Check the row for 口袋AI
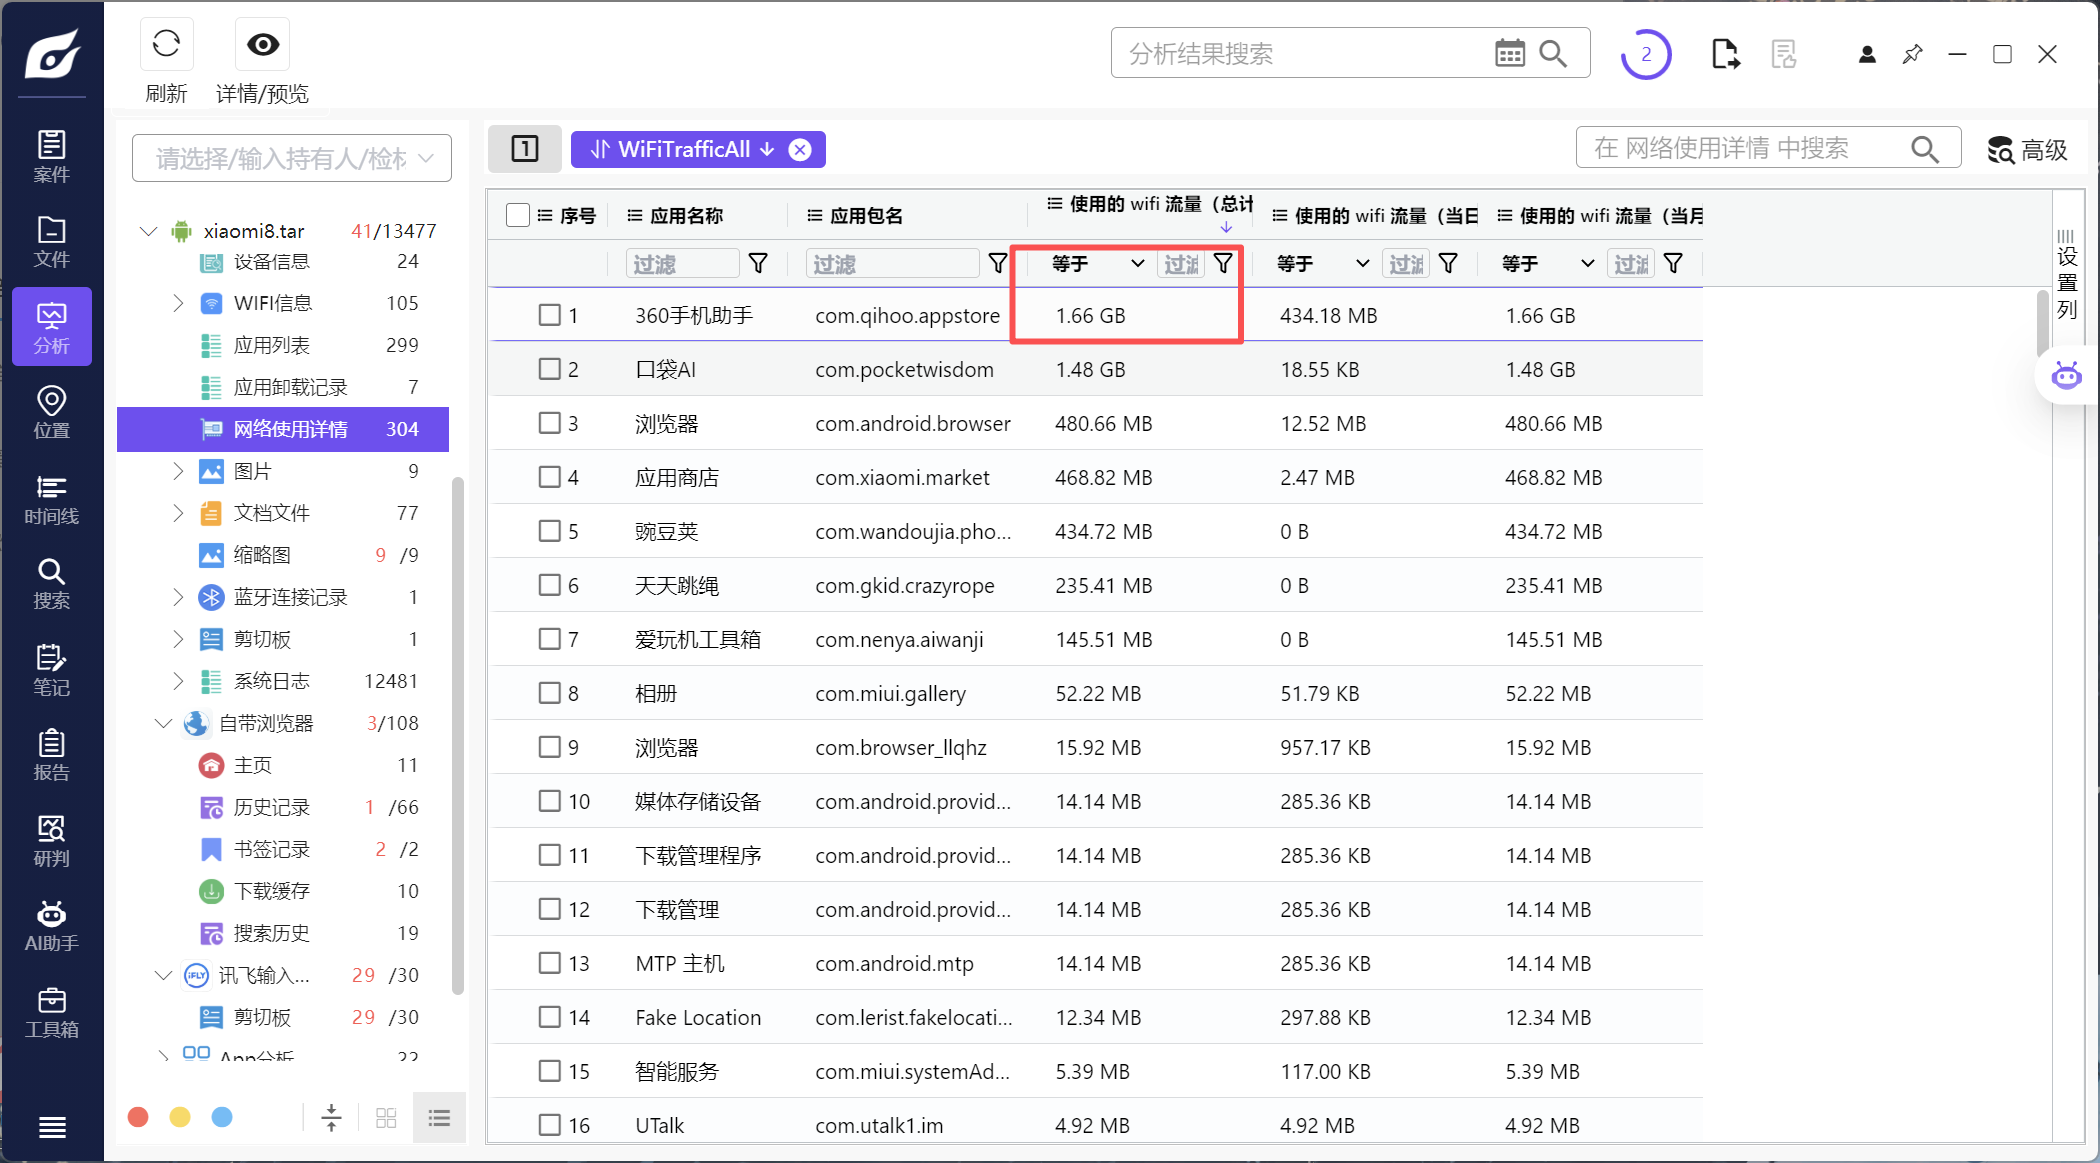Screen dimensions: 2100x1163 tap(549, 369)
